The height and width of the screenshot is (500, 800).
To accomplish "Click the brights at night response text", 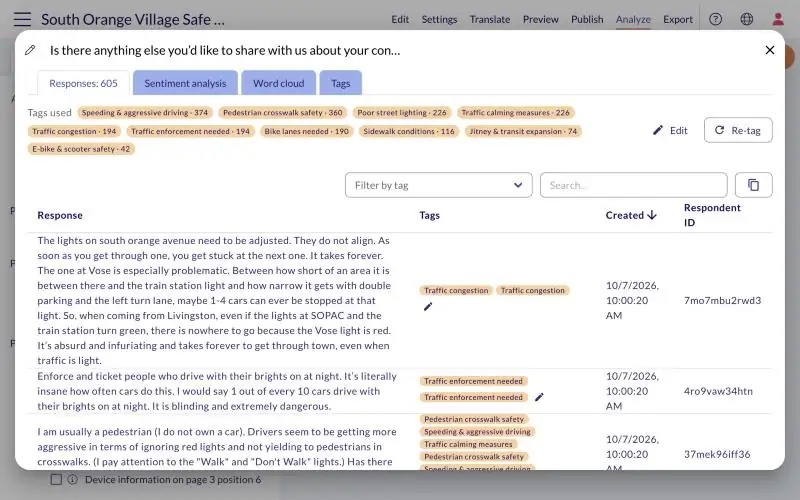I will point(217,391).
